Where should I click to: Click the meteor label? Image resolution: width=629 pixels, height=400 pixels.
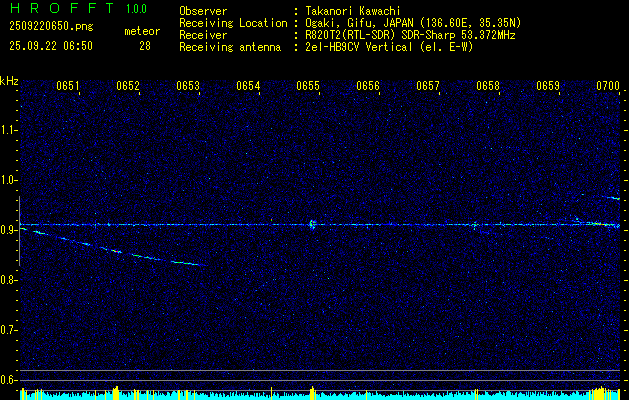pos(142,31)
